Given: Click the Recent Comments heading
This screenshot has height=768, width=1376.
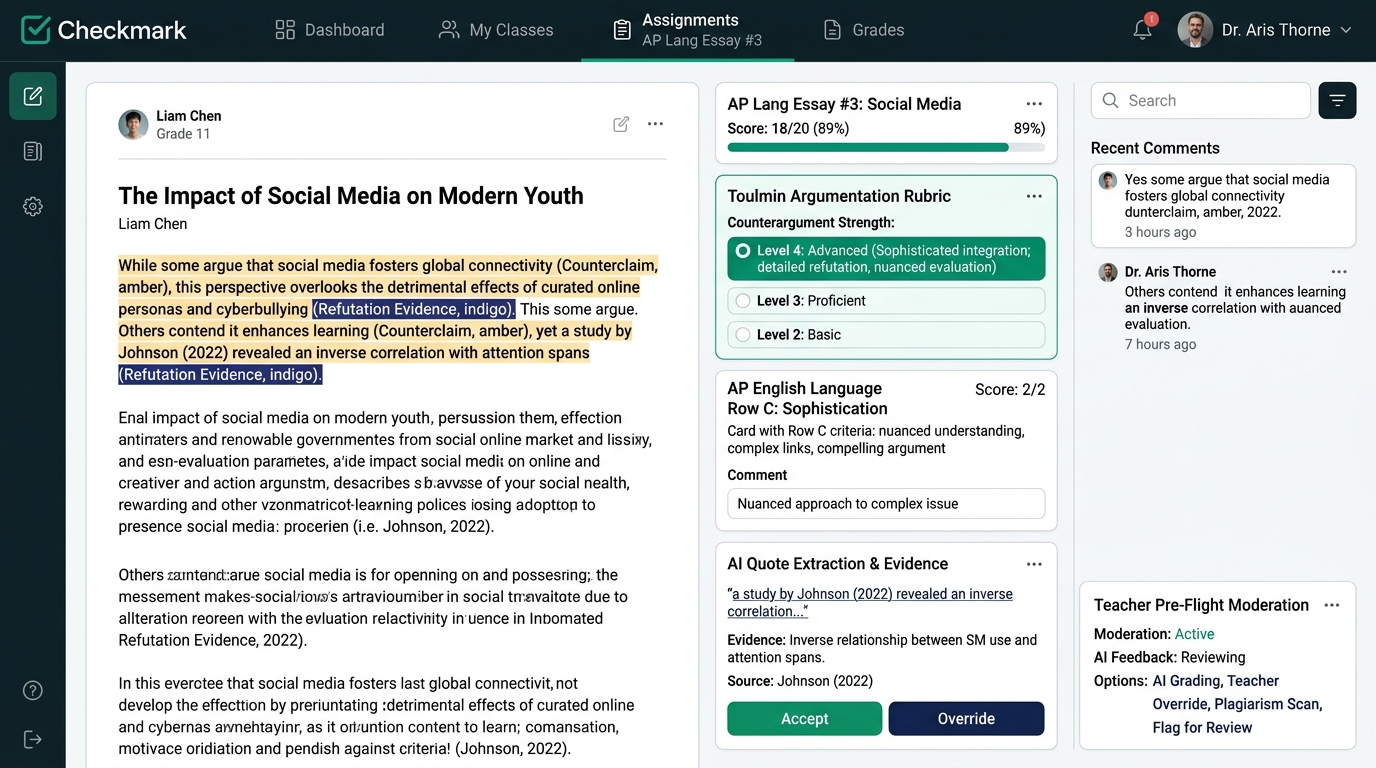Looking at the screenshot, I should pyautogui.click(x=1155, y=148).
